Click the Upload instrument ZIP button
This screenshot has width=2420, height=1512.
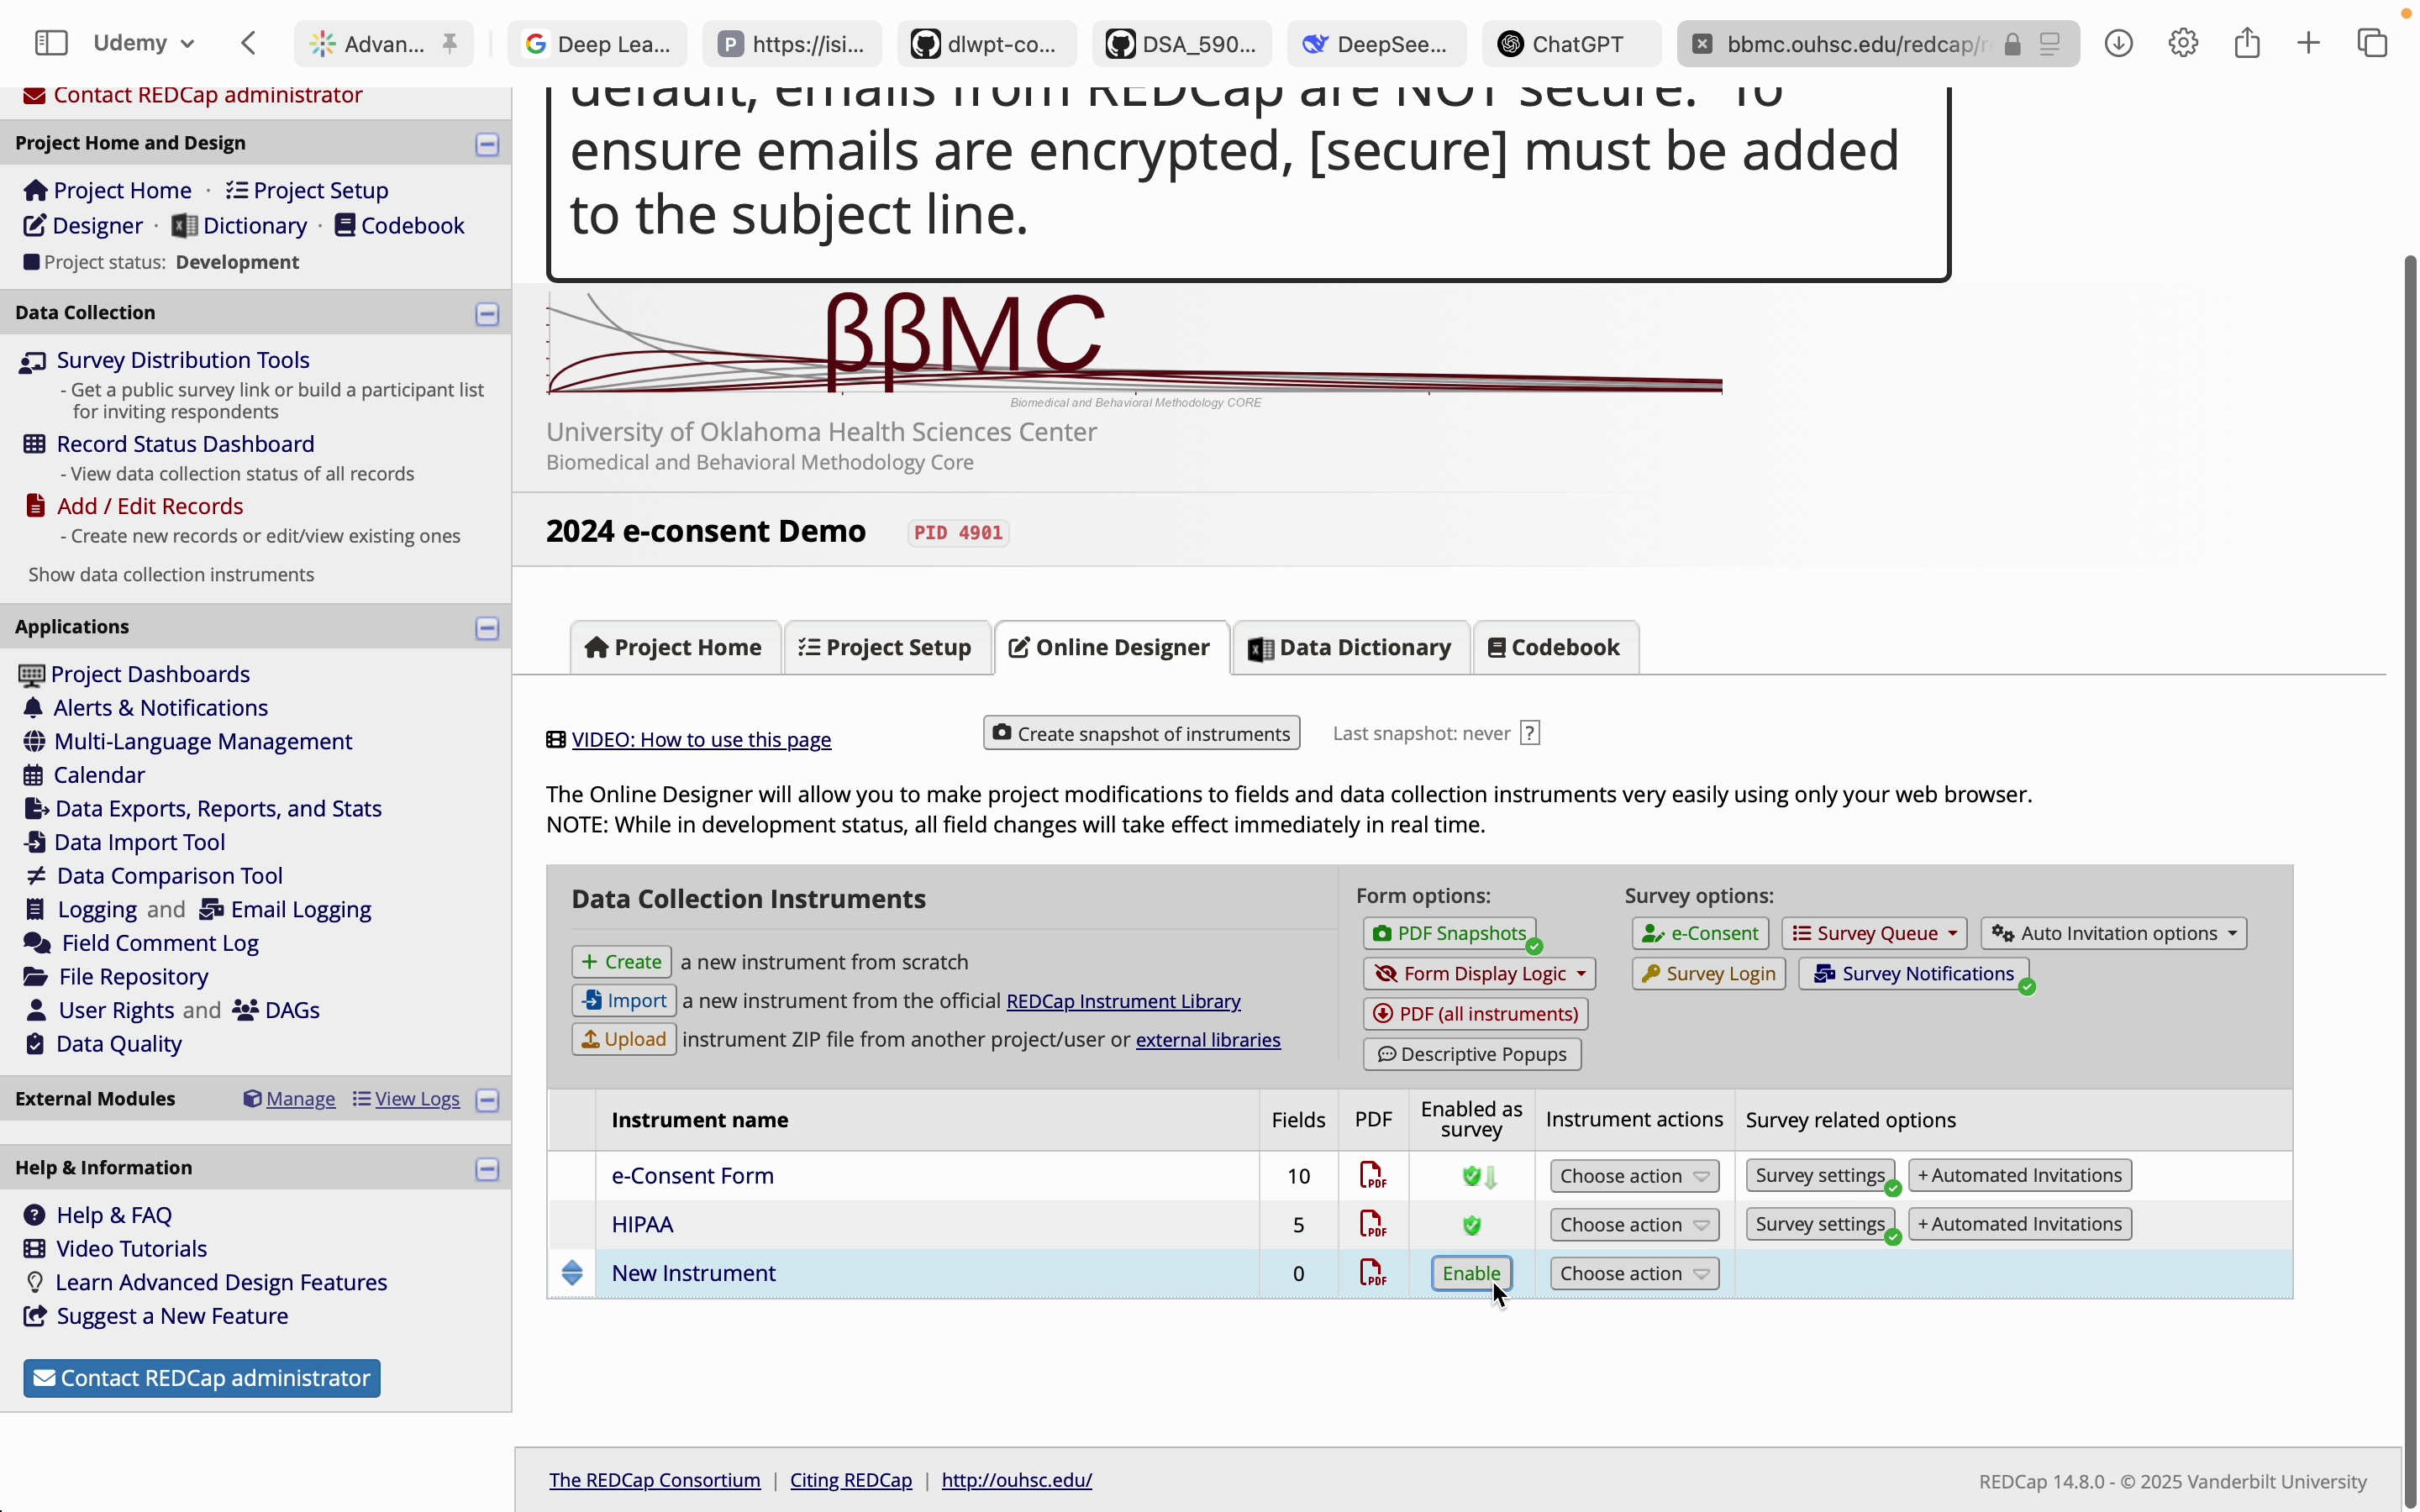(624, 1039)
